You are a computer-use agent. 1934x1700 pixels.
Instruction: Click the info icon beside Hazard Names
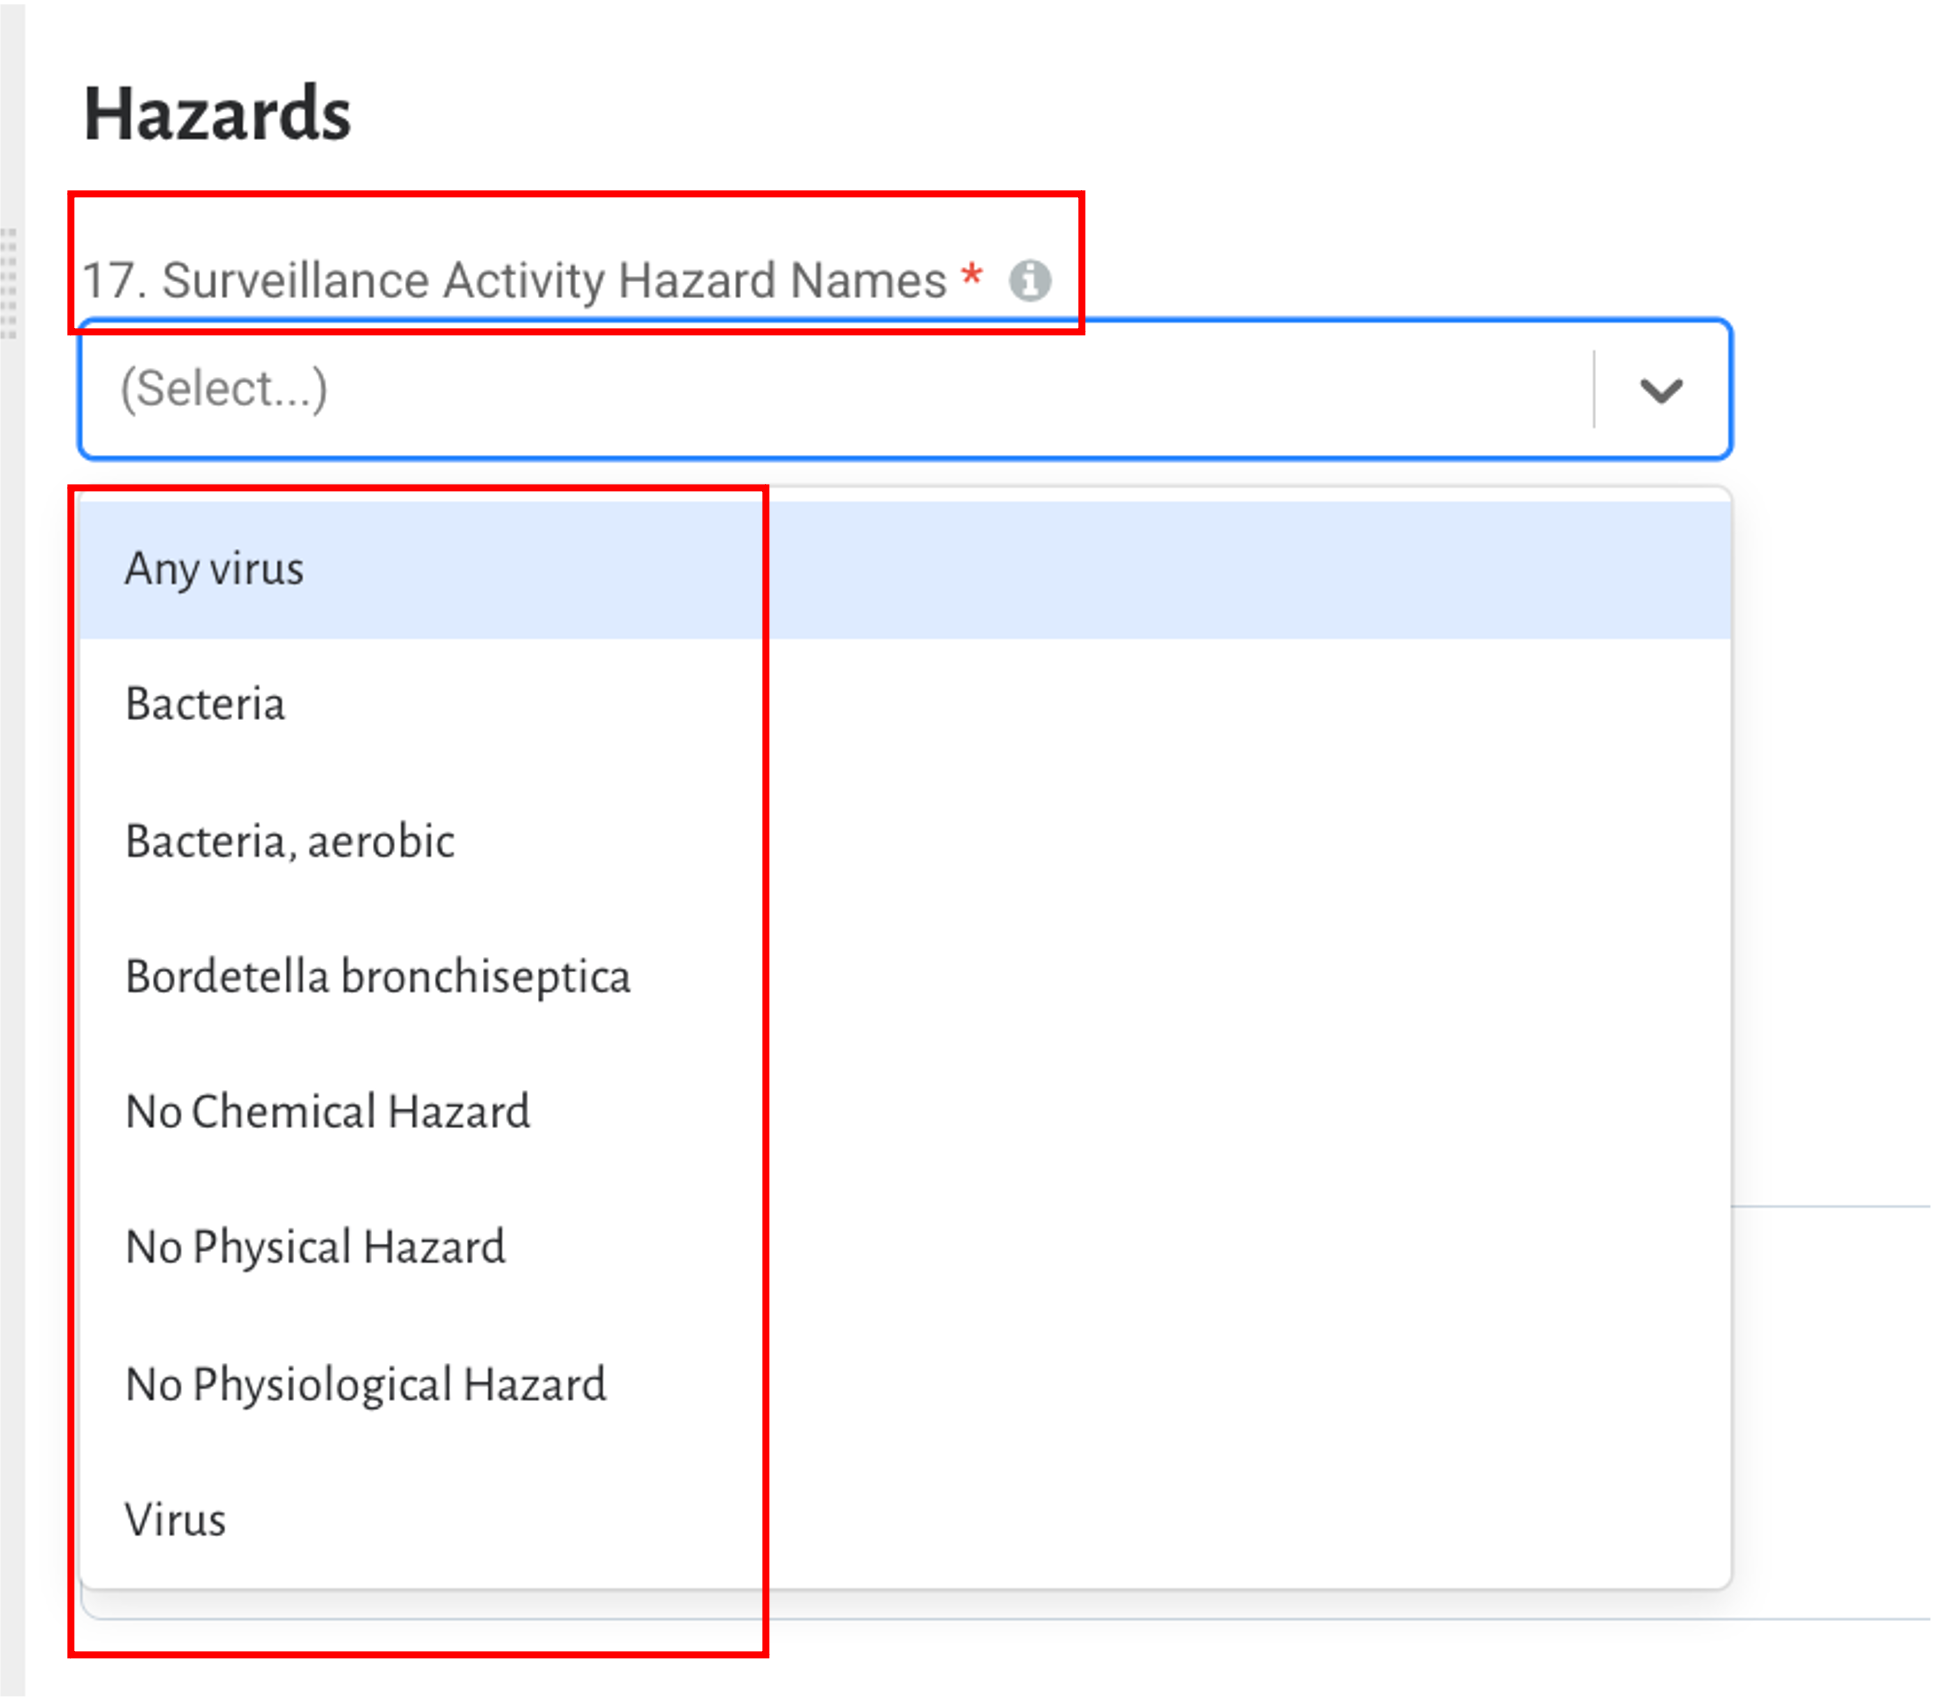1029,280
